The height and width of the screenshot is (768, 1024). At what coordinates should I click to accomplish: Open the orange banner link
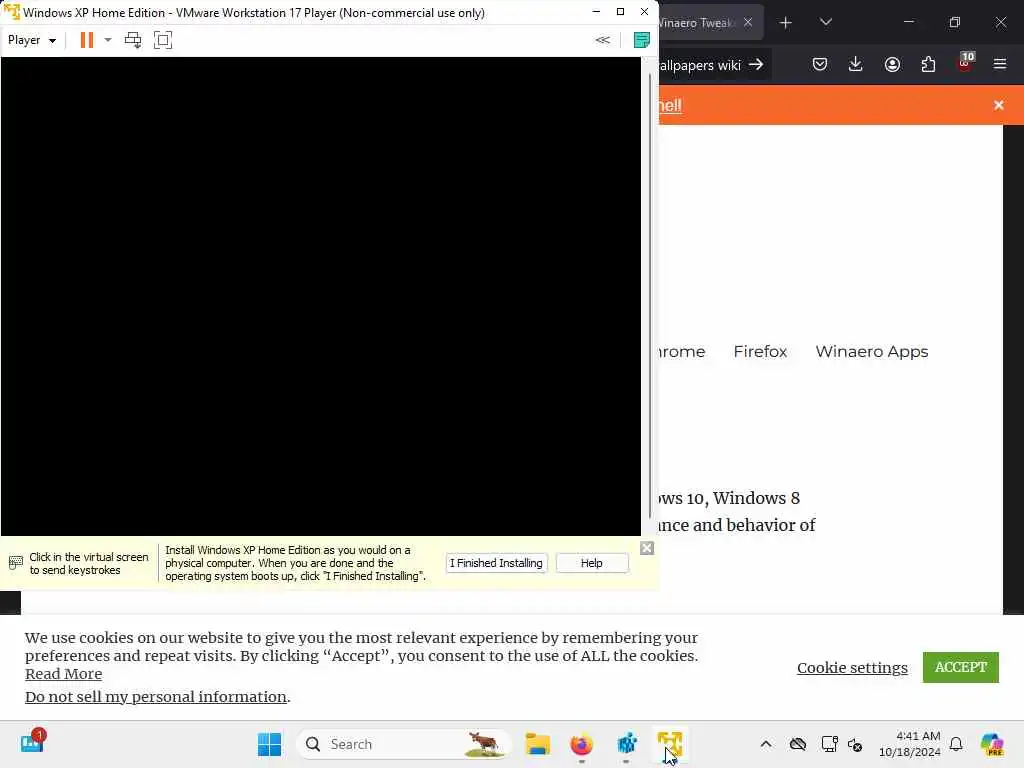(670, 105)
